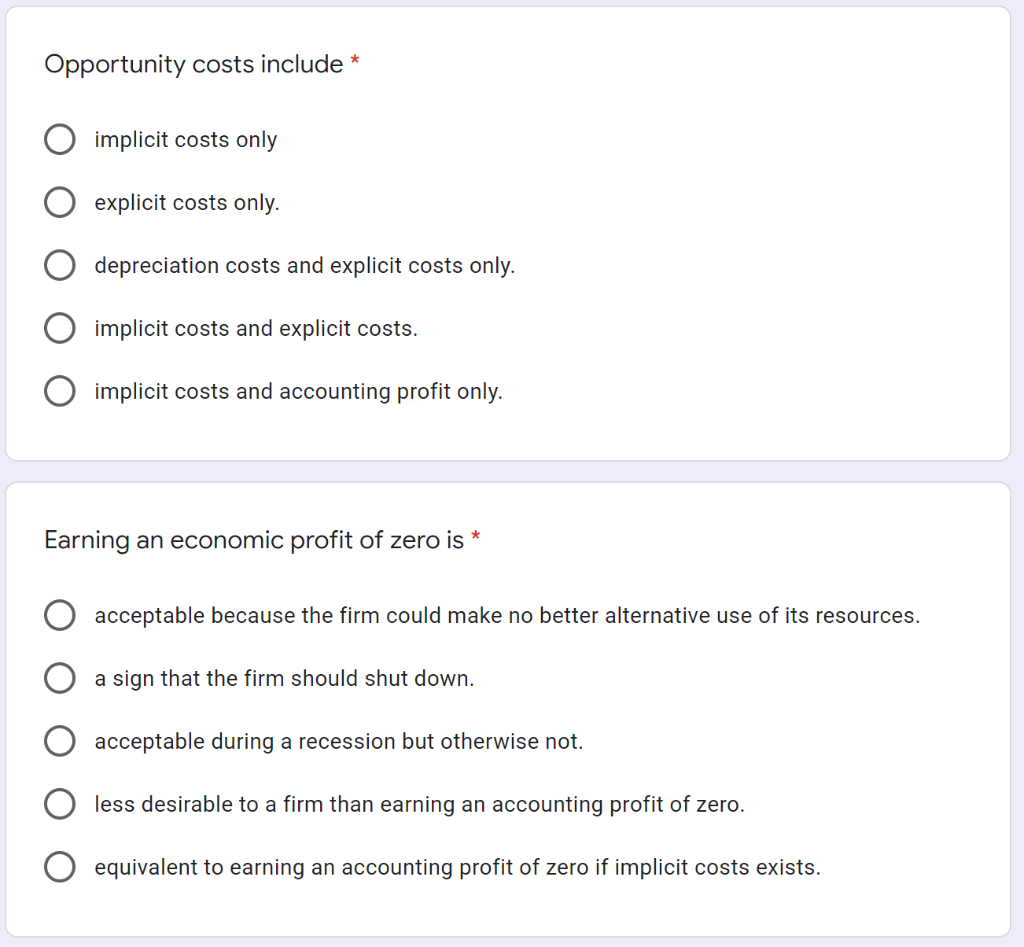The height and width of the screenshot is (947, 1024).
Task: Select "acceptable because the firm could make no better alternative"
Action: [59, 615]
